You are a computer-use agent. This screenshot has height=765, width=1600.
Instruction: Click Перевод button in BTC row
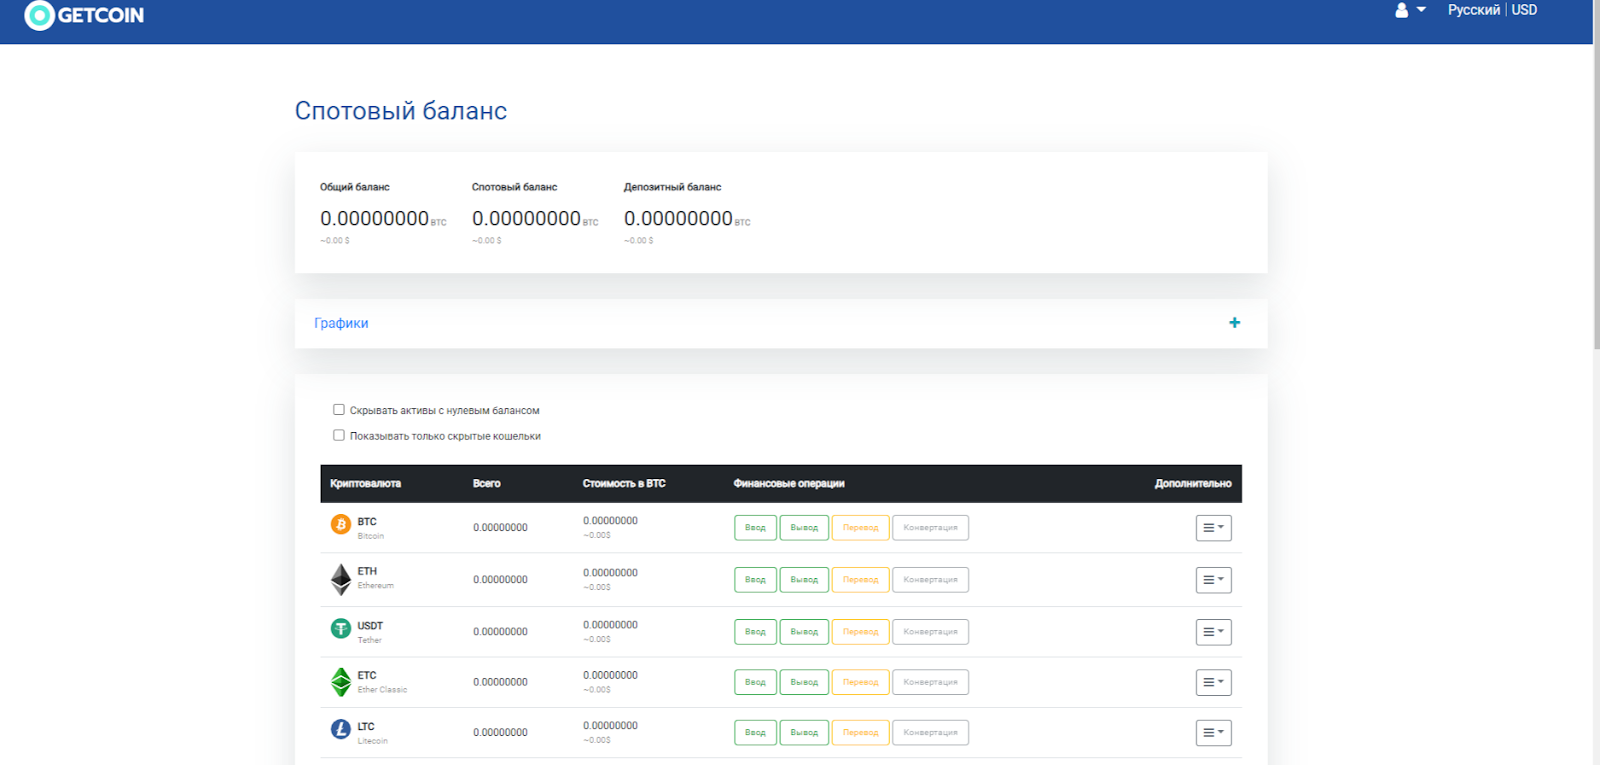[x=860, y=528]
